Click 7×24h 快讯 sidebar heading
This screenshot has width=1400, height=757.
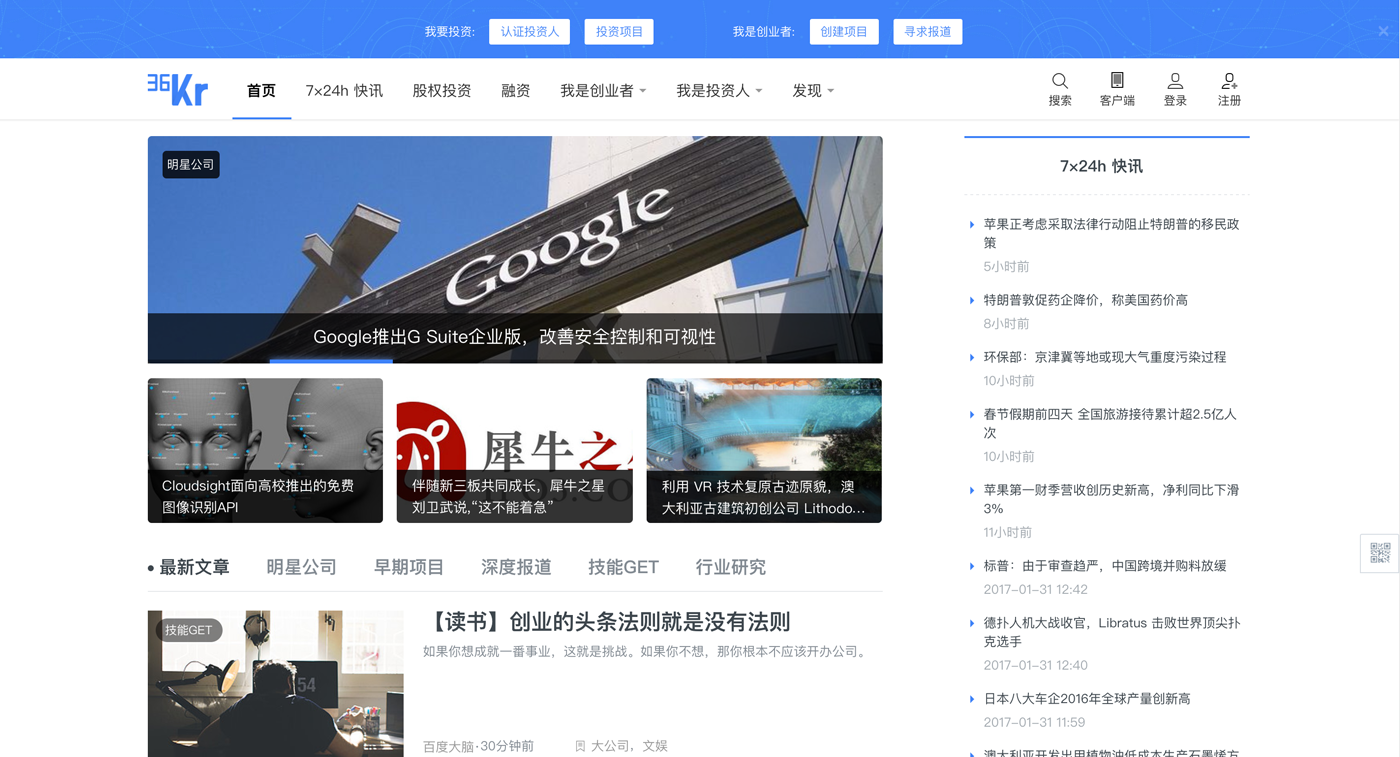click(x=1101, y=166)
